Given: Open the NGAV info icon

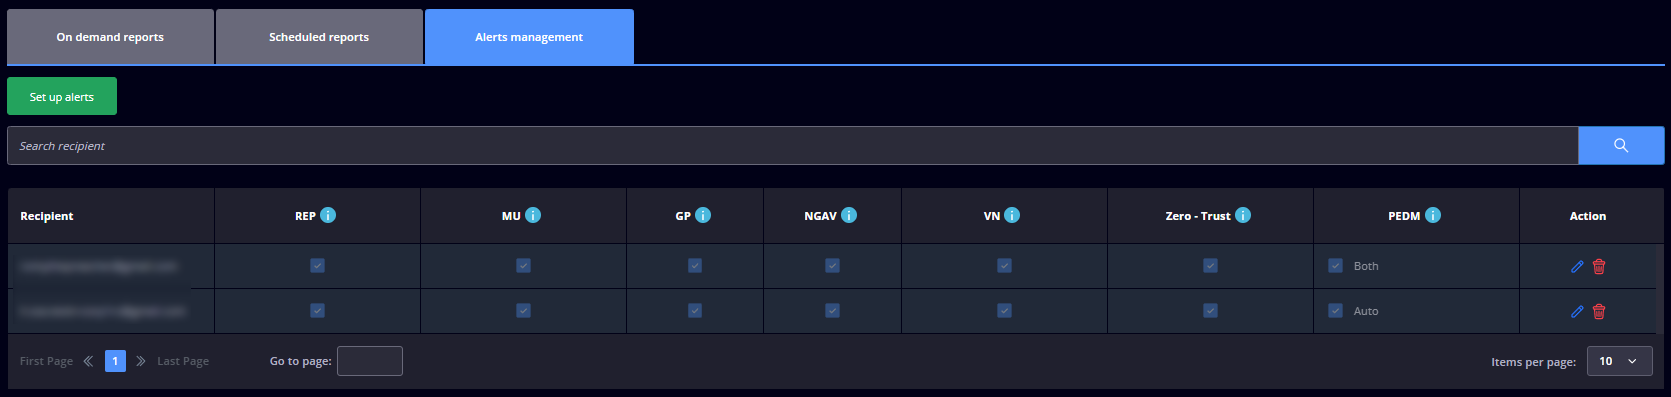Looking at the screenshot, I should tap(849, 215).
